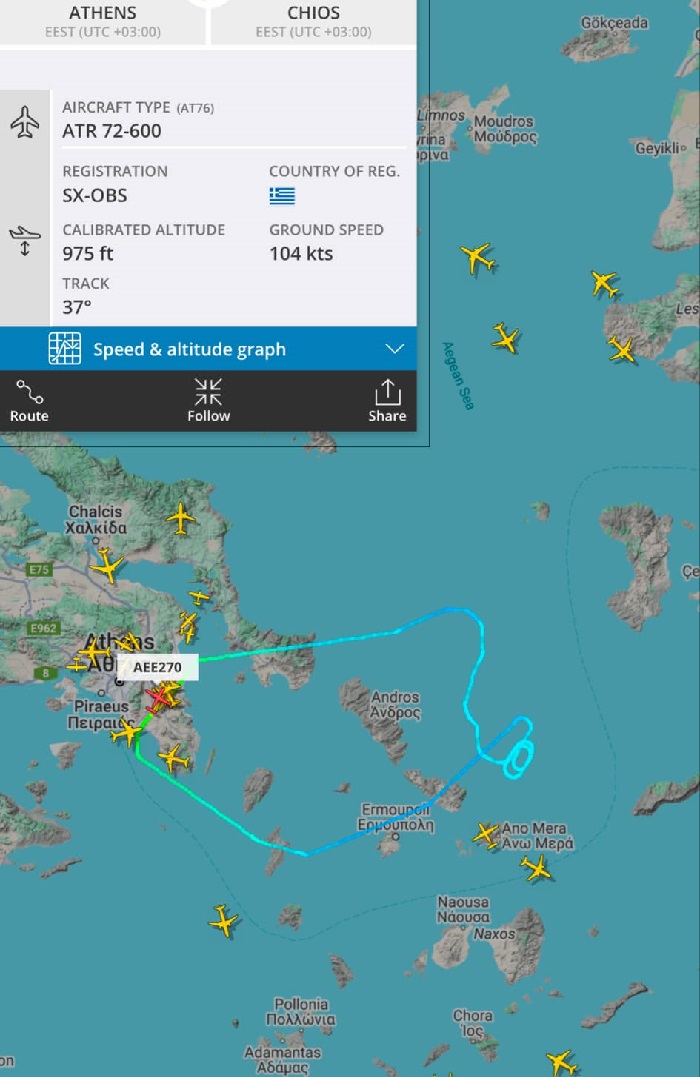700x1077 pixels.
Task: Click the airplane icon beside Aircraft Type
Action: pyautogui.click(x=25, y=122)
